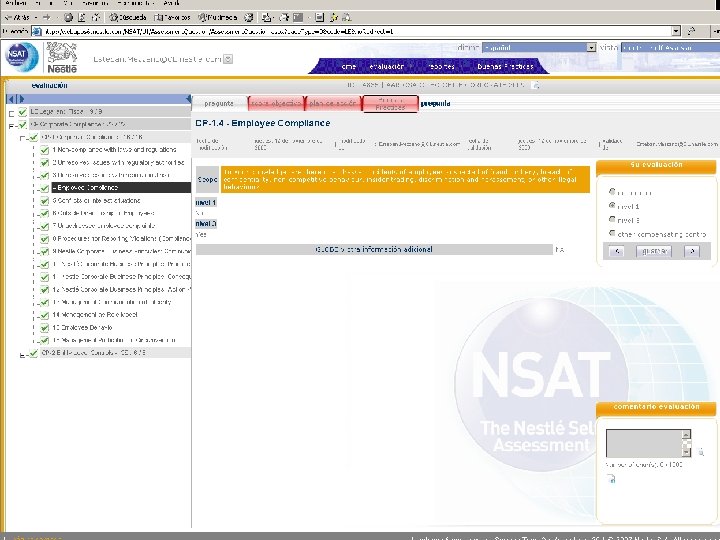Click the green check beside item 5
Screen dimensions: 720x540
point(45,201)
